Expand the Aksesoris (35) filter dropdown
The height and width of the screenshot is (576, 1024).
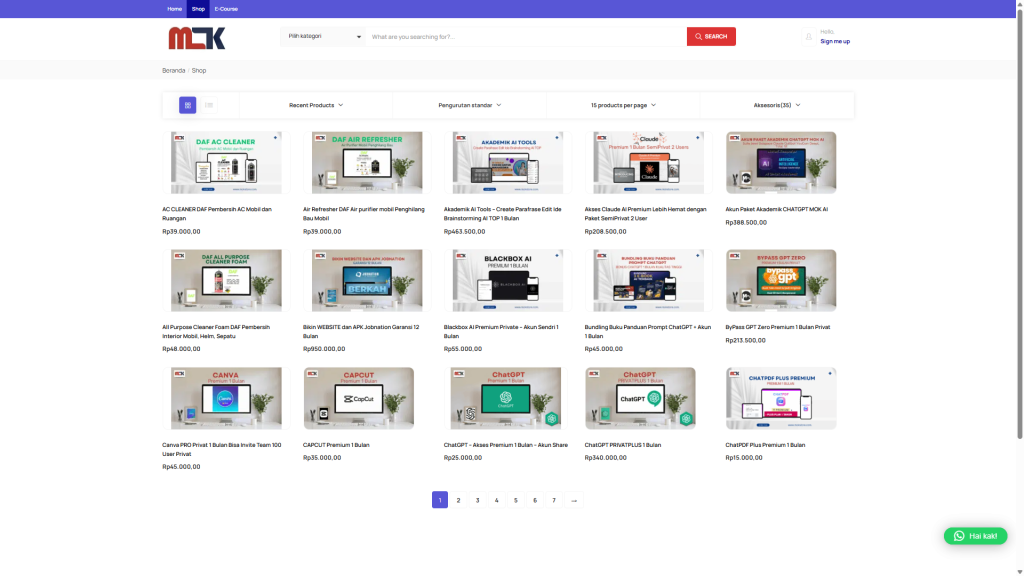[x=777, y=105]
